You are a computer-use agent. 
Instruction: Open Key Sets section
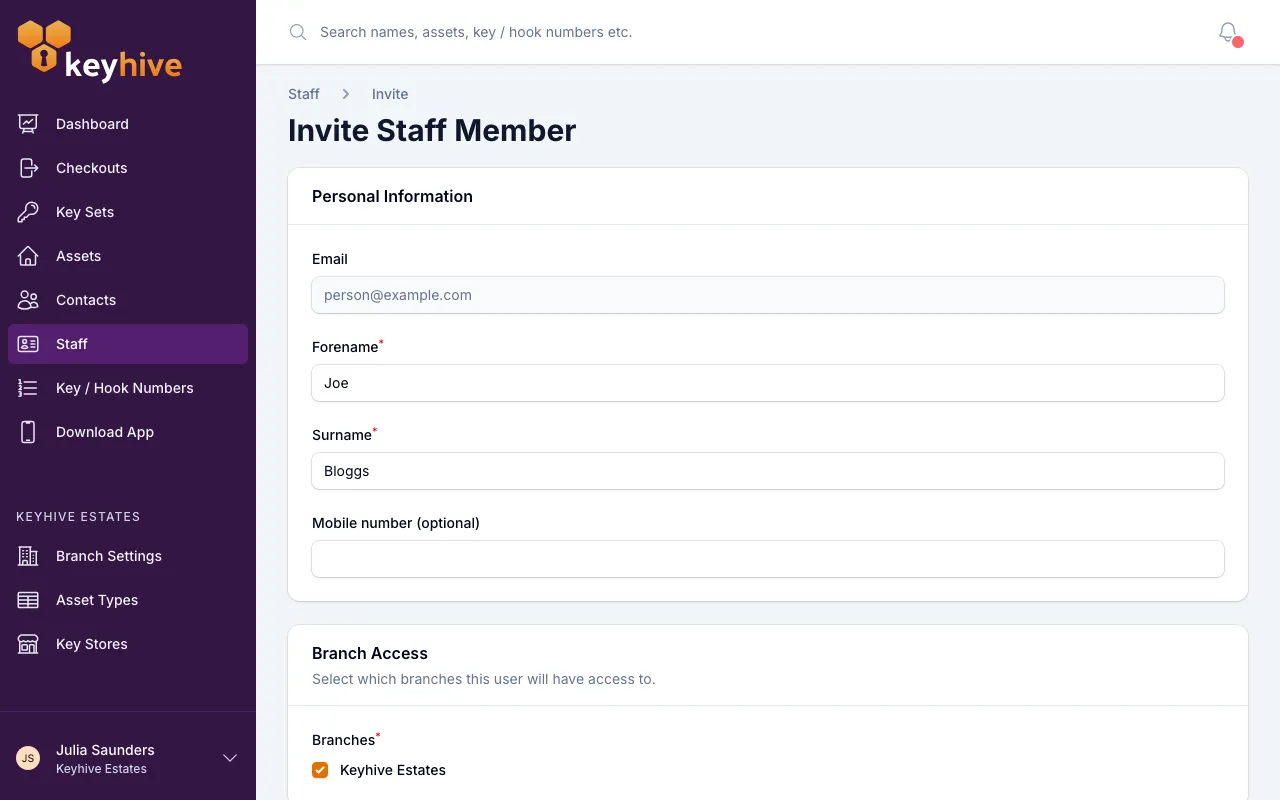[x=128, y=212]
